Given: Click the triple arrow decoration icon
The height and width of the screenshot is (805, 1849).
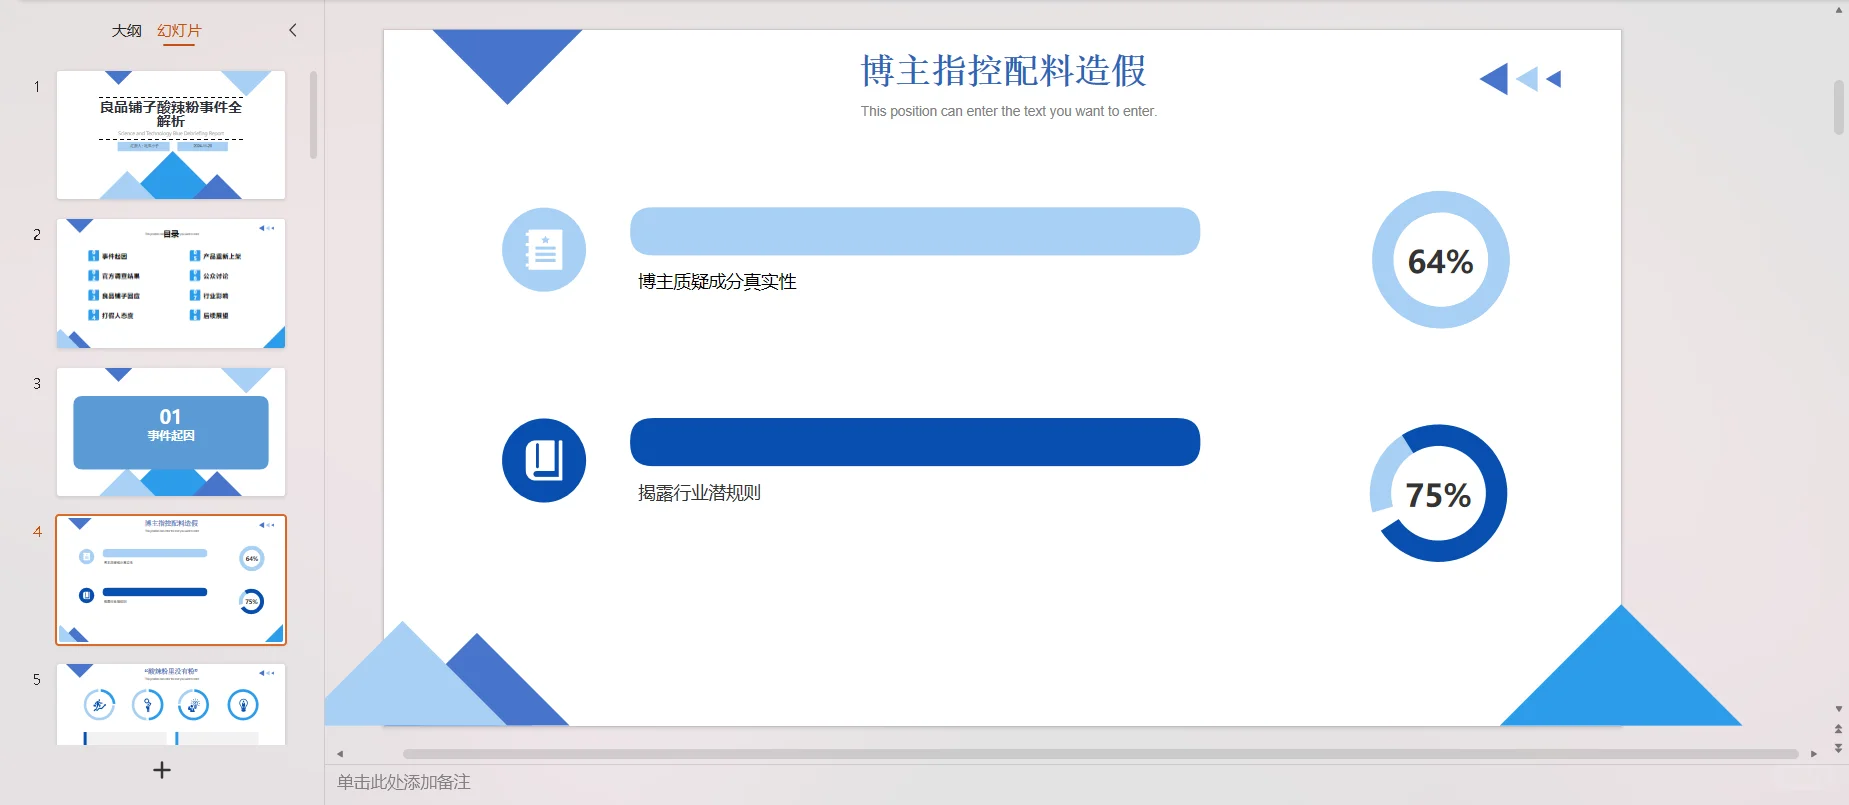Looking at the screenshot, I should [x=1520, y=79].
